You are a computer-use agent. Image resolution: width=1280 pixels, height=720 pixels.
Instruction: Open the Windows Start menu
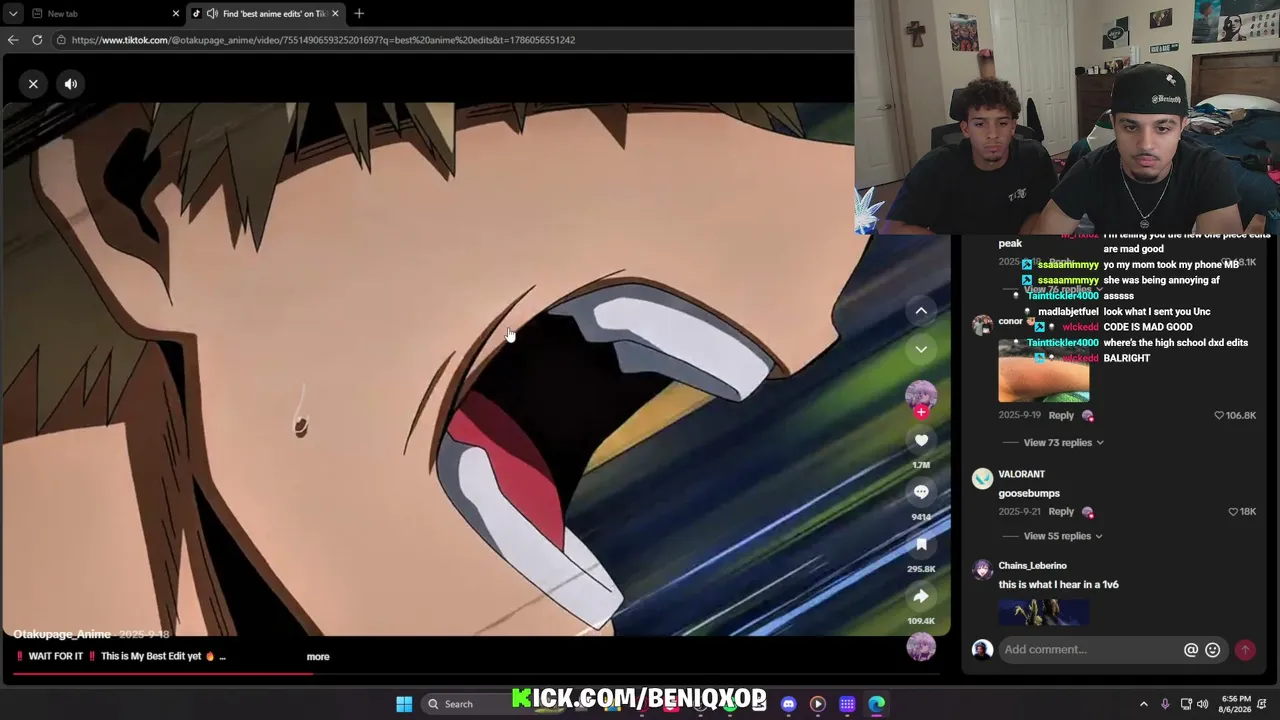pyautogui.click(x=404, y=704)
